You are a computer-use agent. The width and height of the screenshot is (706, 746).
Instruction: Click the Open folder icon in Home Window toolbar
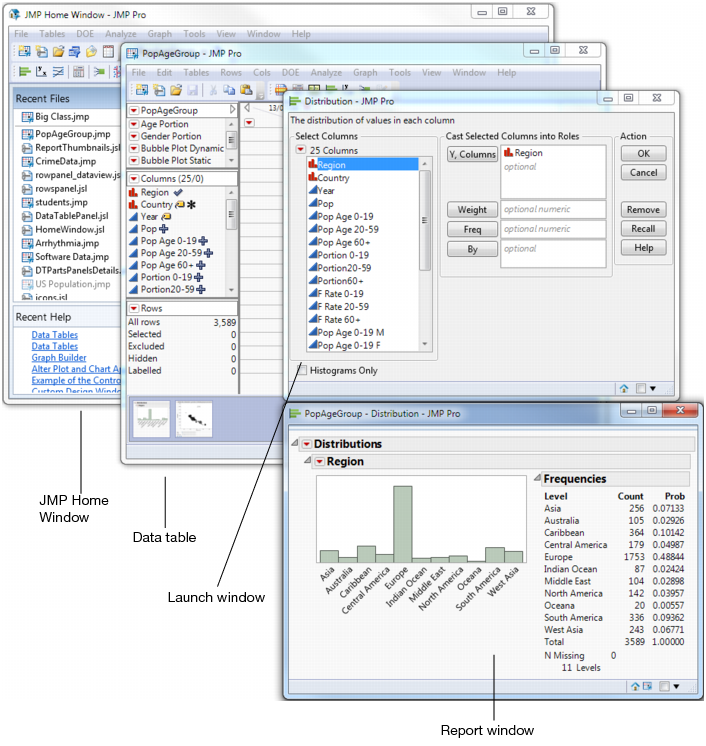click(x=59, y=51)
